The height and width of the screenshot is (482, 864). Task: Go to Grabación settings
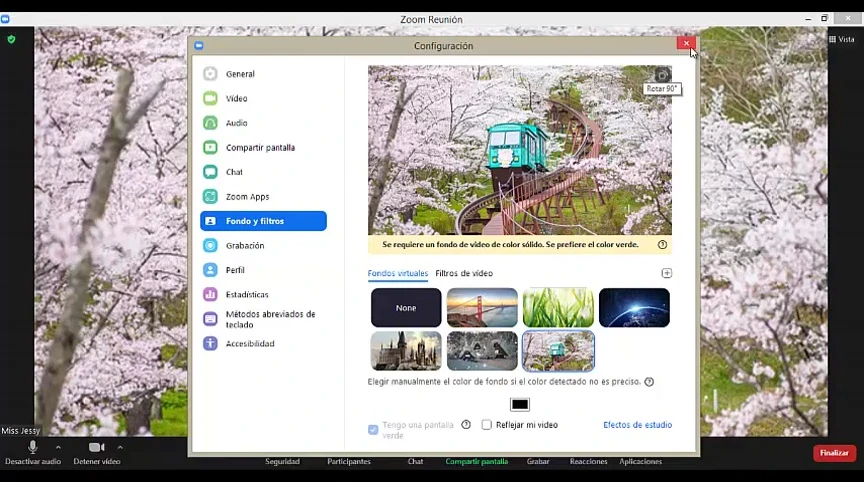click(245, 246)
